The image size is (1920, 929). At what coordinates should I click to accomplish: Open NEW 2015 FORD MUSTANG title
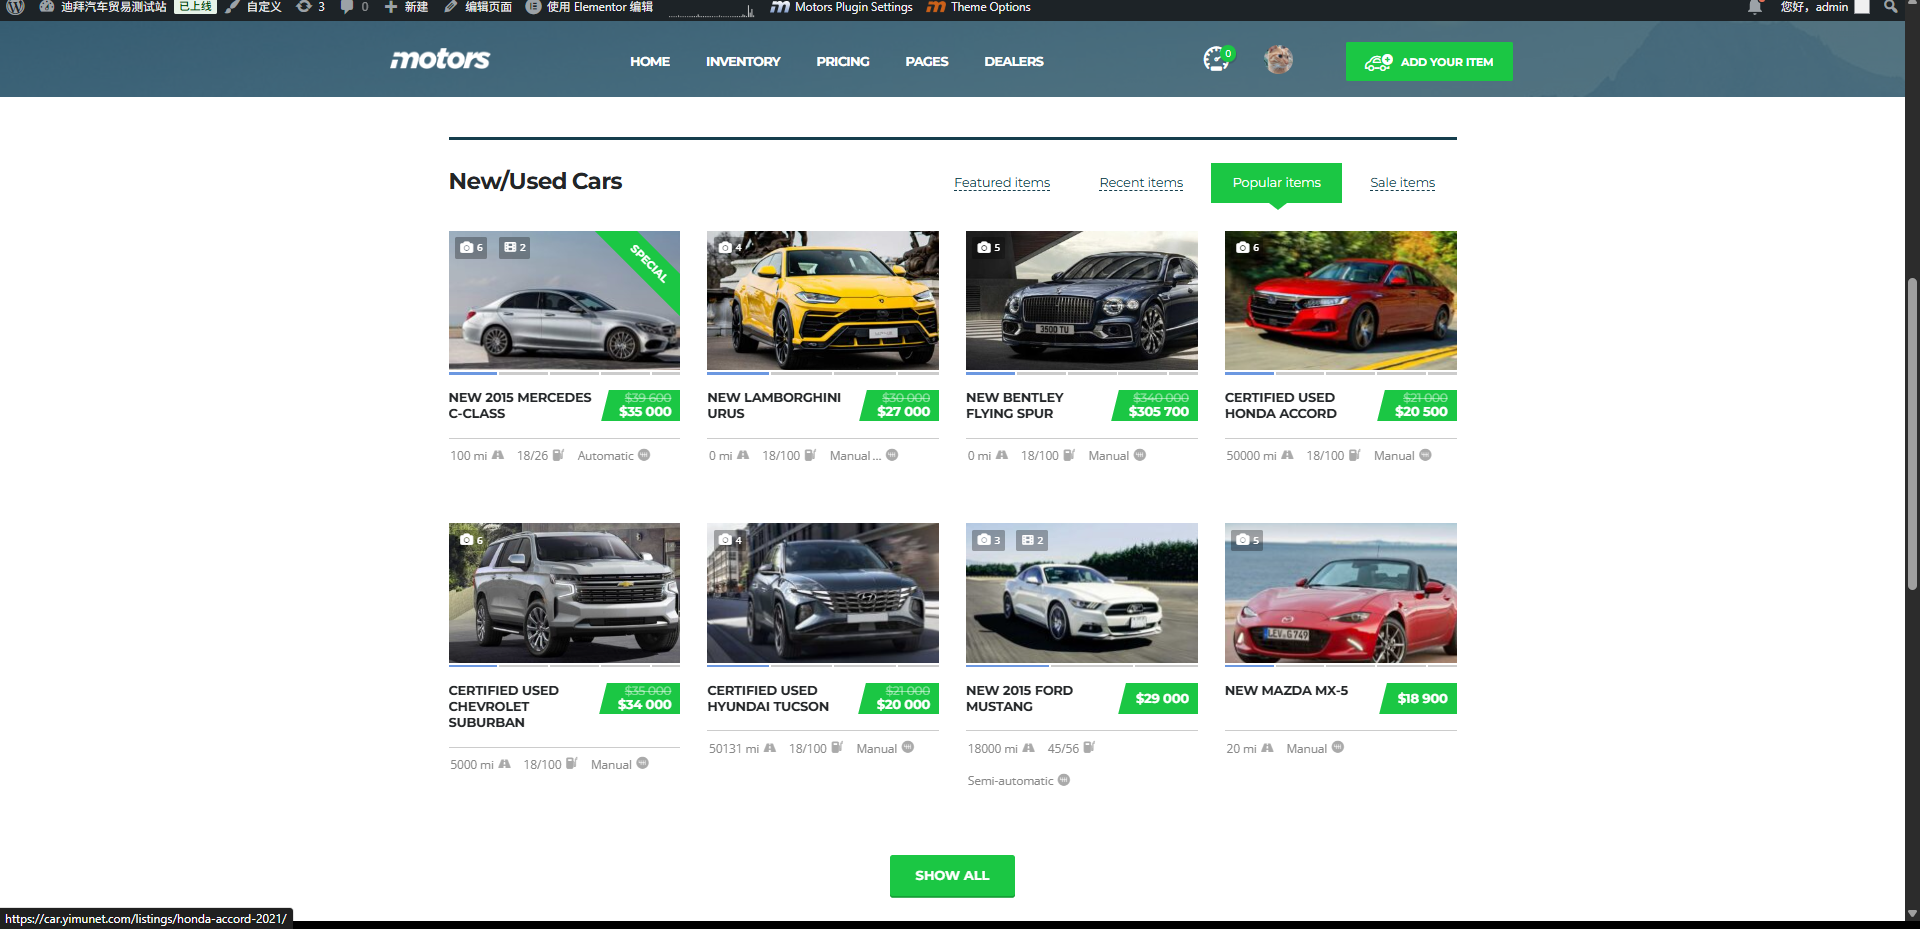click(1019, 698)
